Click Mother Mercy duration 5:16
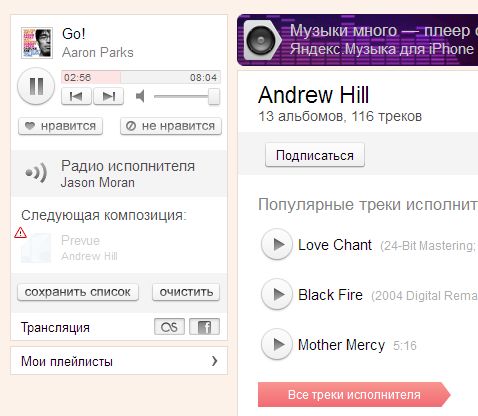Screen dimensions: 478x416 pos(405,346)
